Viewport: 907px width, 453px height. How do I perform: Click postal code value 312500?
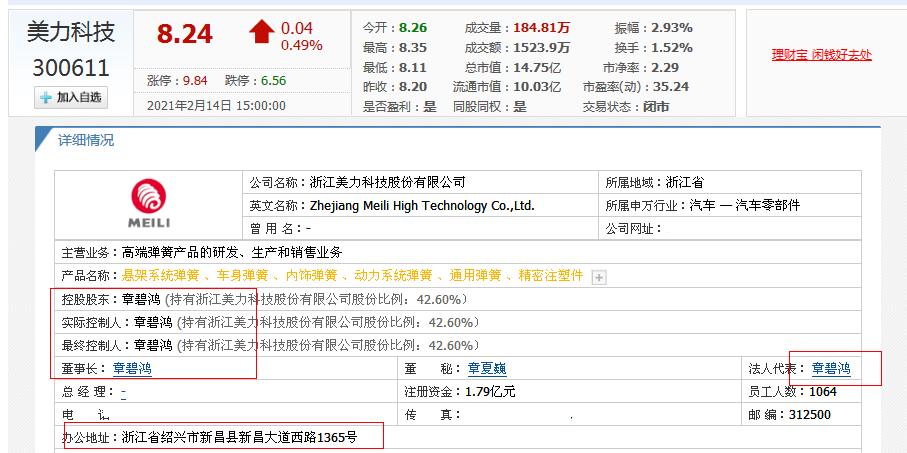[809, 414]
